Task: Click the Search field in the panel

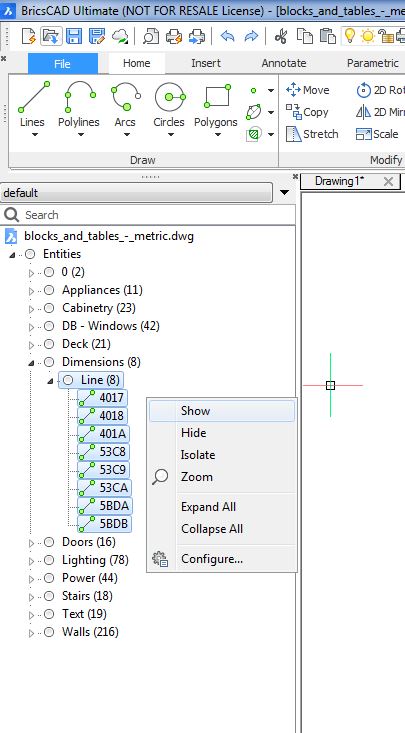Action: pyautogui.click(x=148, y=215)
